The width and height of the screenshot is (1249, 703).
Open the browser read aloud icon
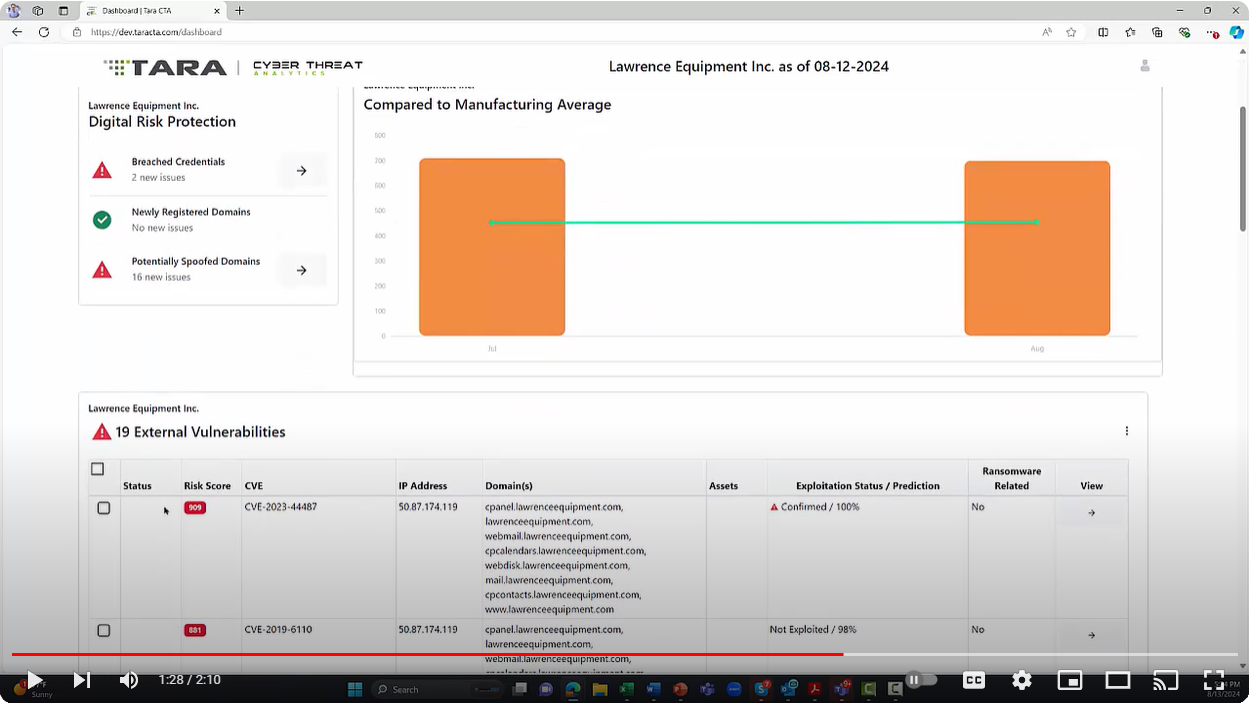coord(1047,32)
